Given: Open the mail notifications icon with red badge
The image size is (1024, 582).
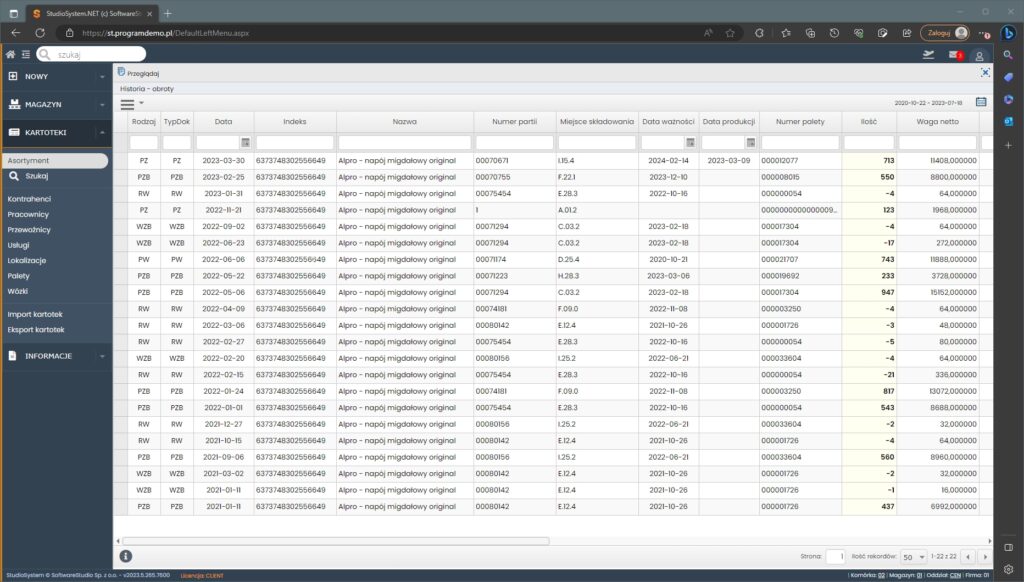Looking at the screenshot, I should click(955, 54).
